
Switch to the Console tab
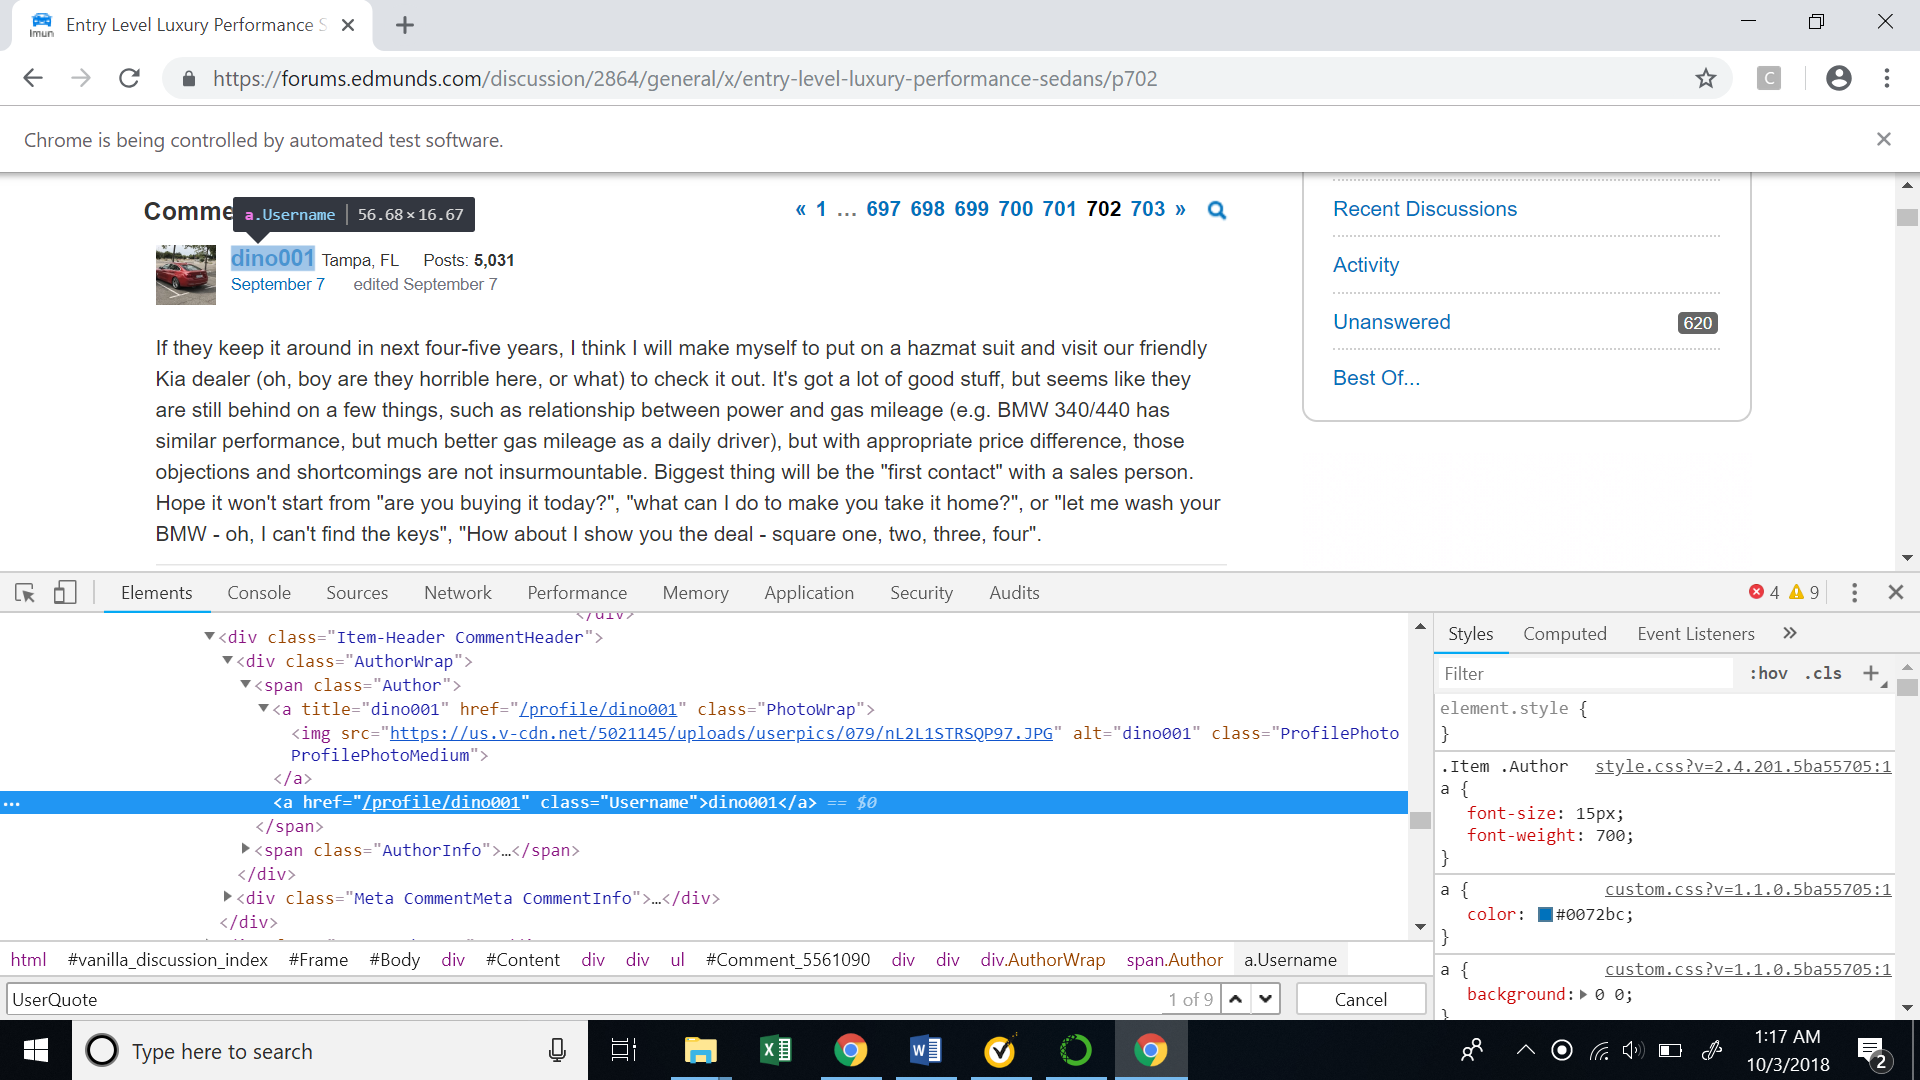tap(259, 593)
